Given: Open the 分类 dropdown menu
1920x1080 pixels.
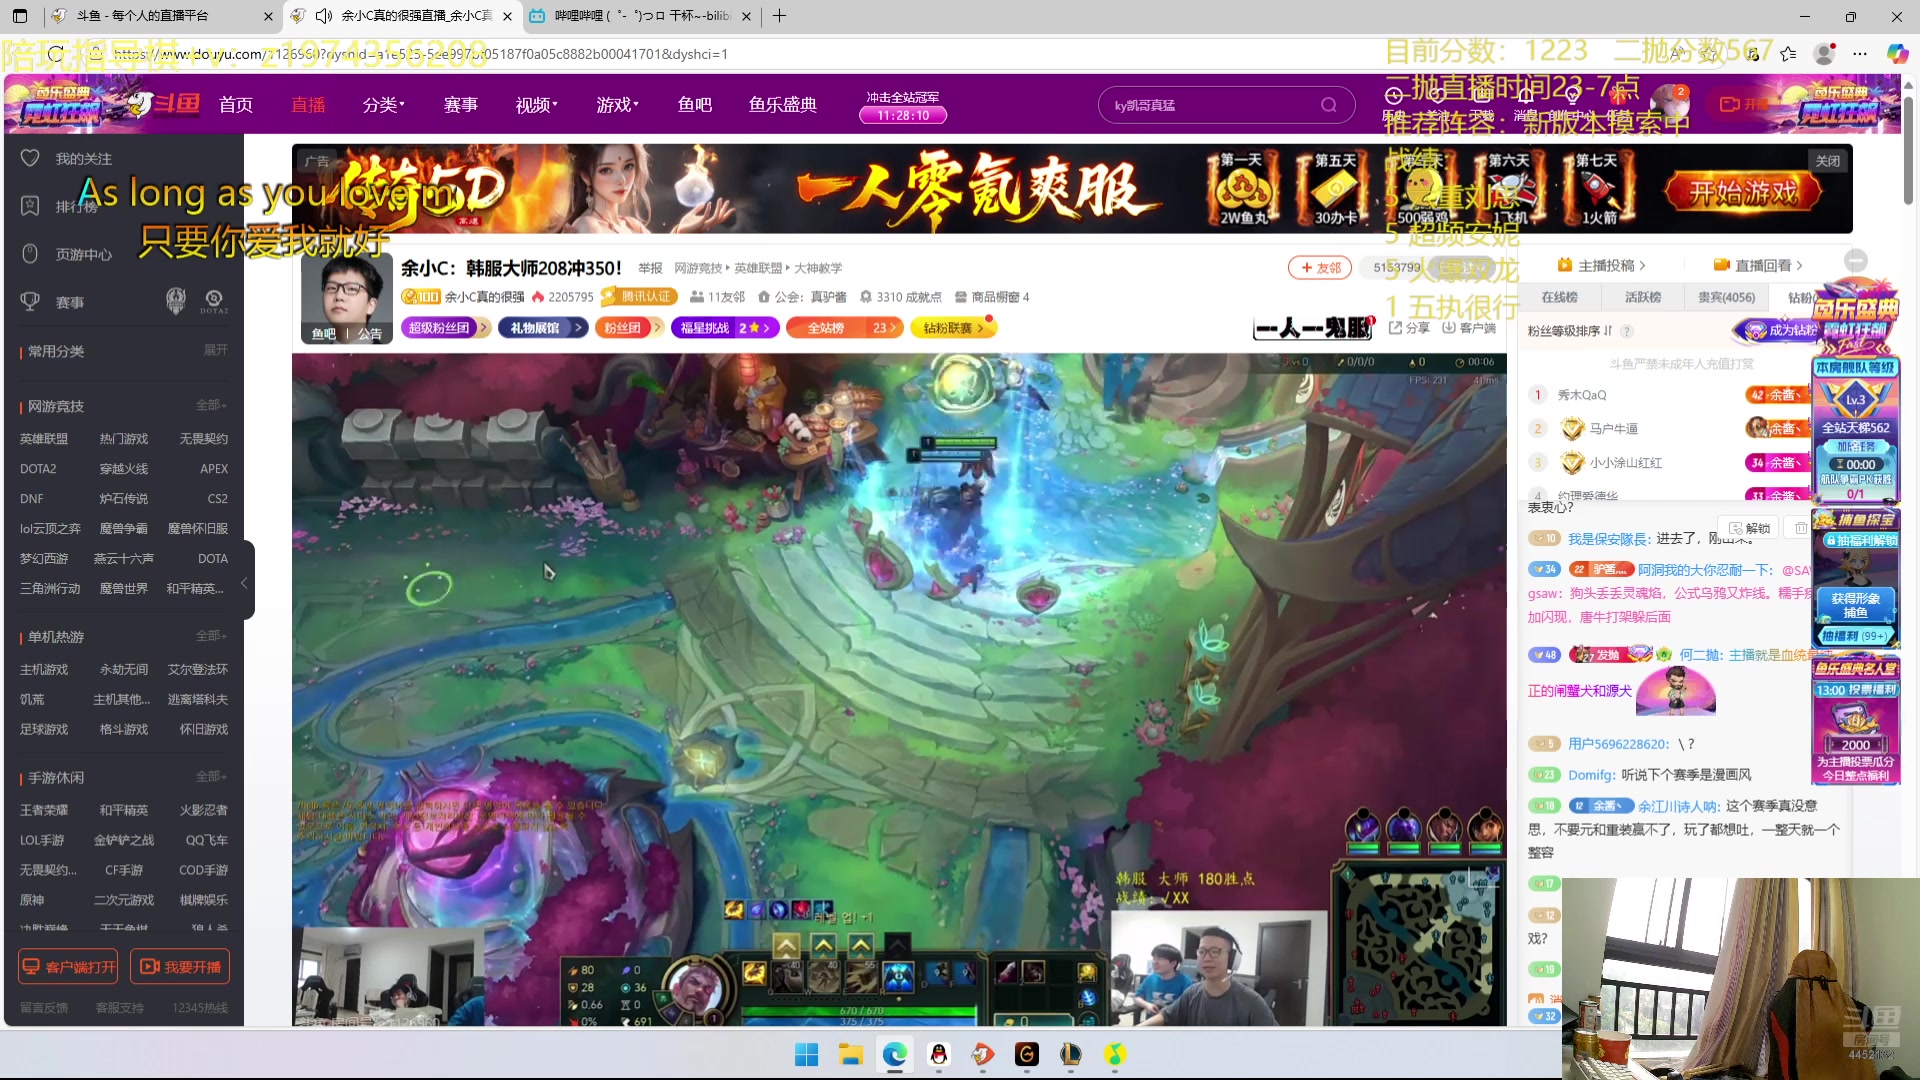Looking at the screenshot, I should point(383,105).
